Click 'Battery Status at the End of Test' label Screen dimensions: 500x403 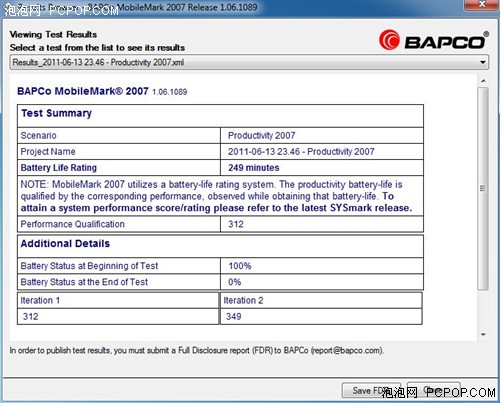click(84, 282)
